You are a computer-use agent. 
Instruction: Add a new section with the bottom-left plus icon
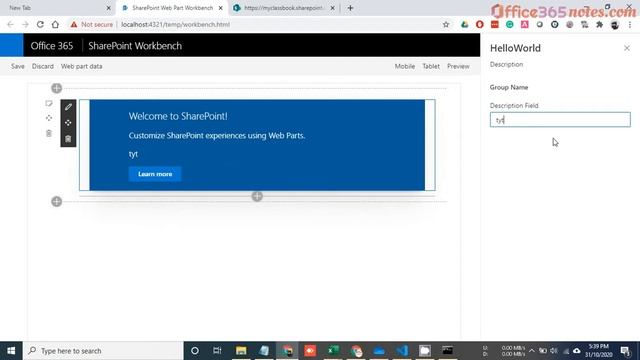point(57,201)
